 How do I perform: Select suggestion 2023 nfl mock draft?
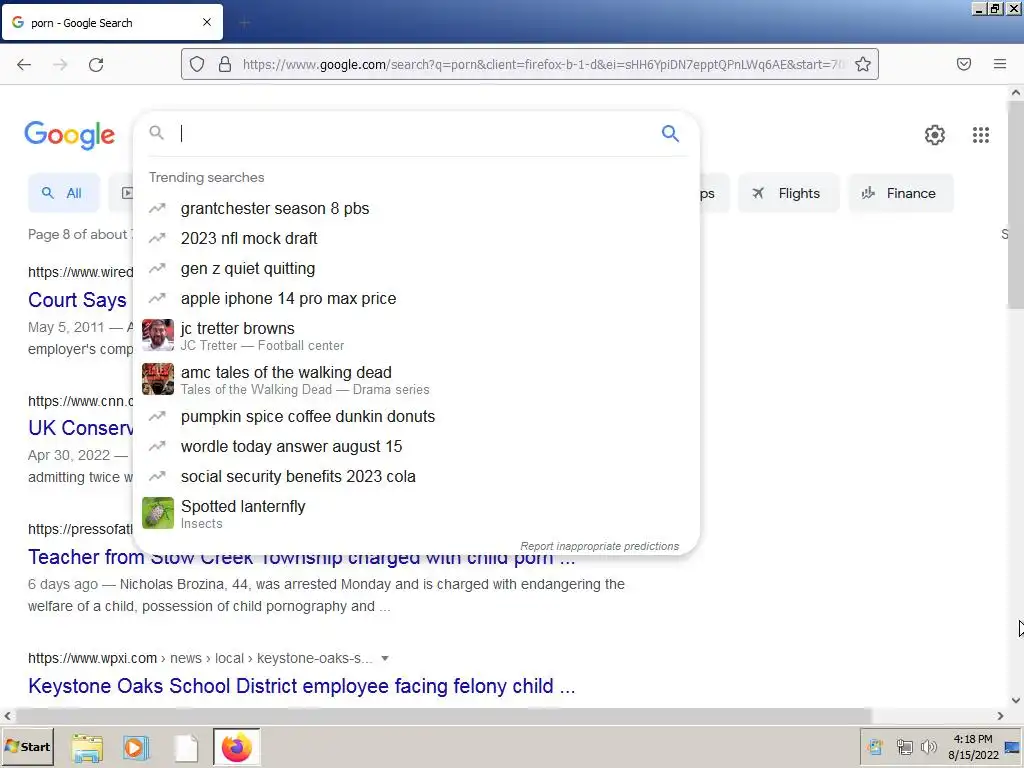416,238
